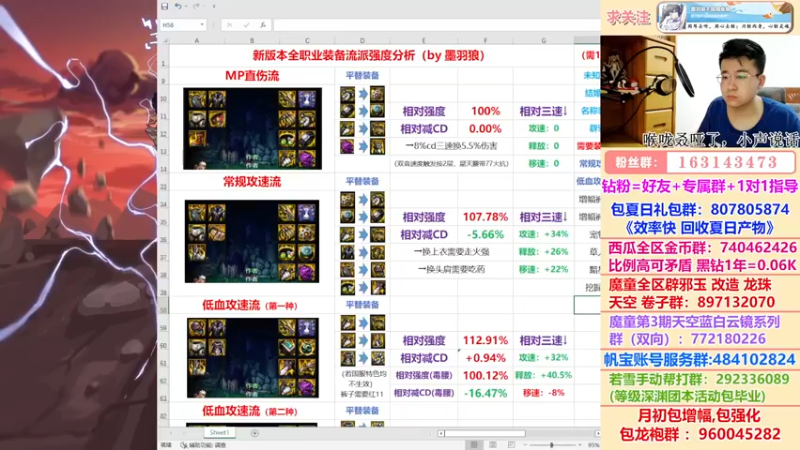800x450 pixels.
Task: Click the Redo arrow icon
Action: (x=195, y=6)
